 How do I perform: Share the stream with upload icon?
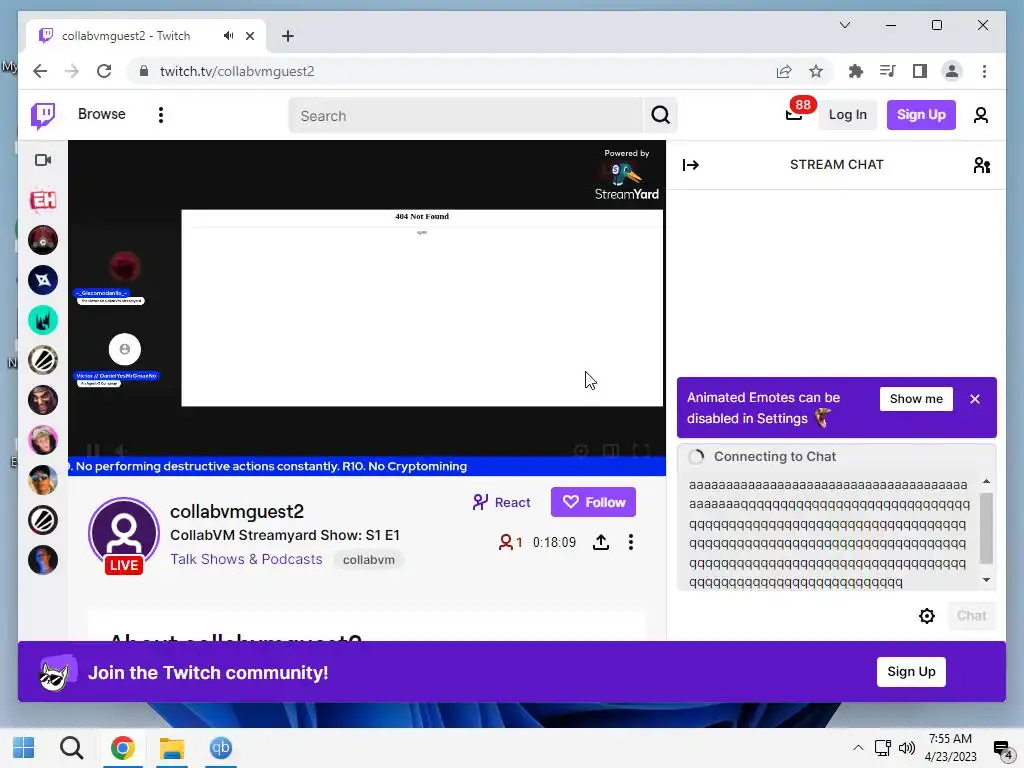pos(601,543)
